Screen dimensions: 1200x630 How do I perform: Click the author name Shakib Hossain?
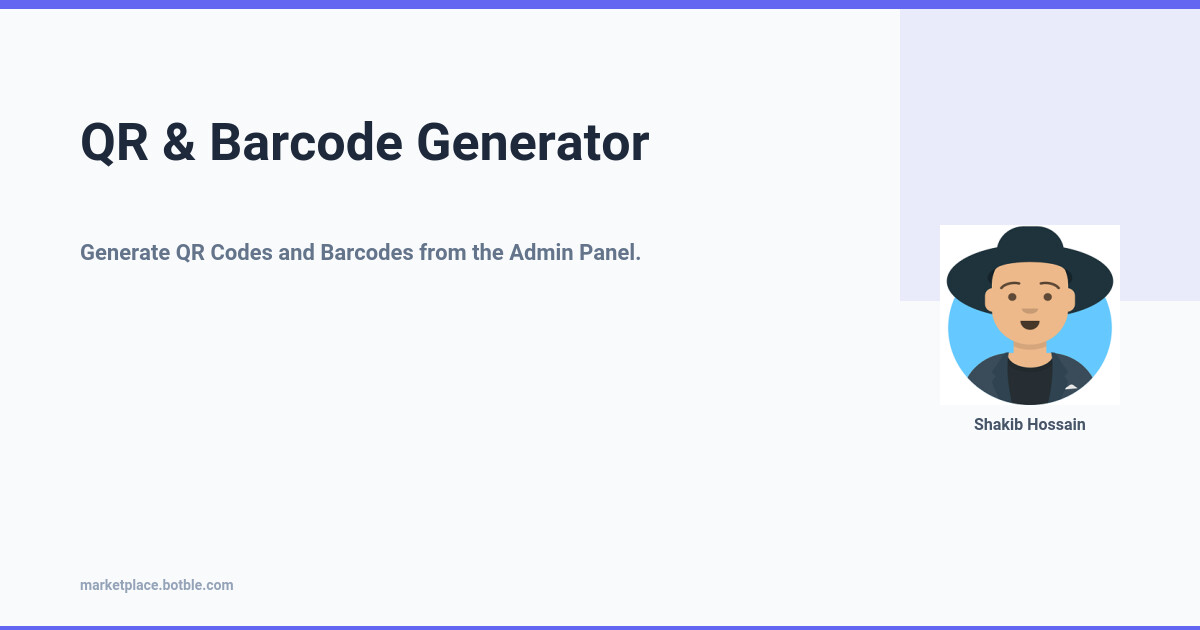pyautogui.click(x=1029, y=424)
